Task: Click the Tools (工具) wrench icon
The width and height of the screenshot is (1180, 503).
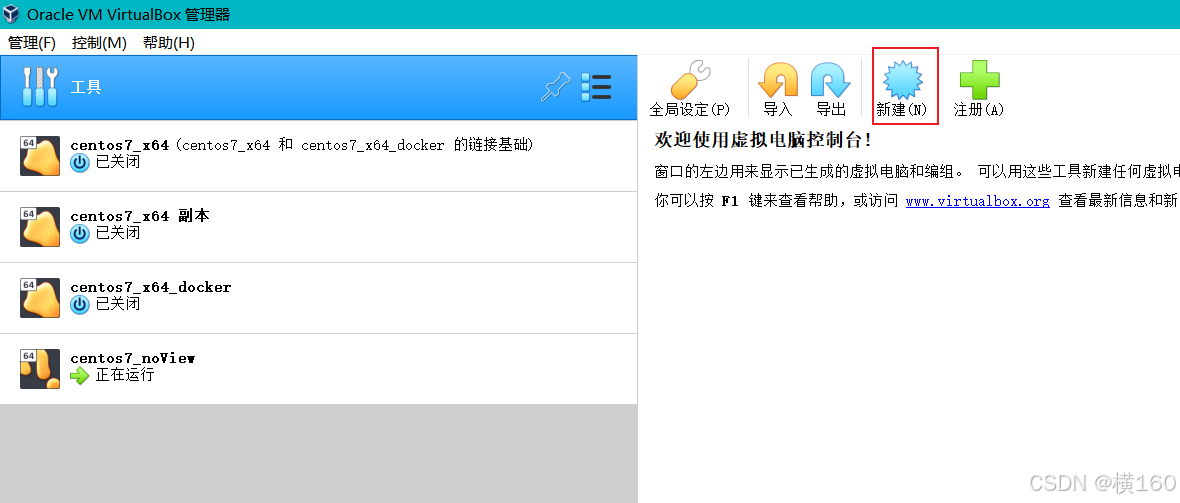Action: [x=40, y=87]
